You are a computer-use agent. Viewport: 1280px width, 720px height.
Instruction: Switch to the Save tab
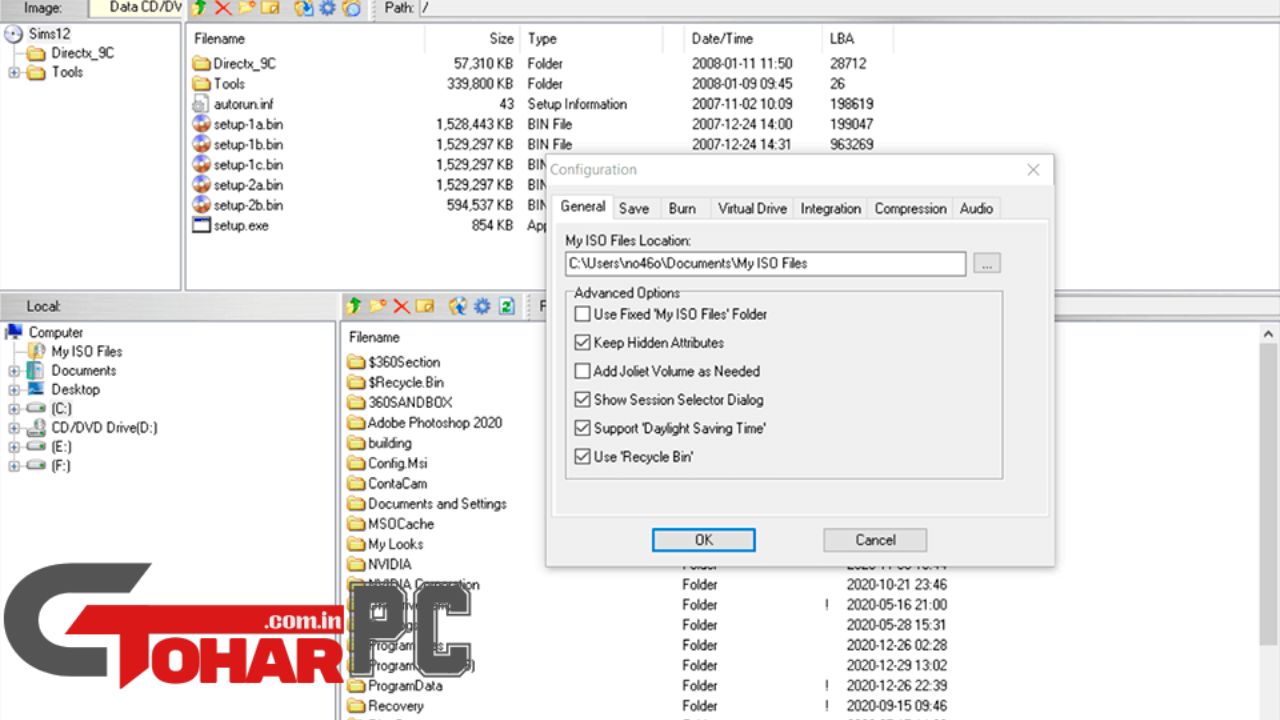click(x=634, y=208)
